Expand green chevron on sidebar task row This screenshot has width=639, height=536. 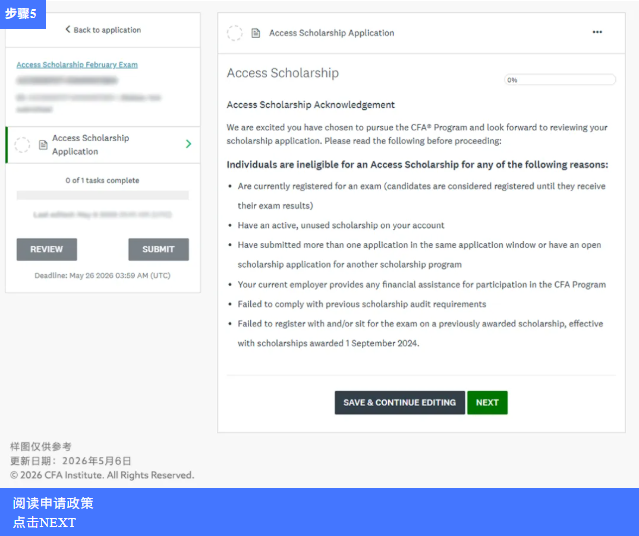[188, 144]
